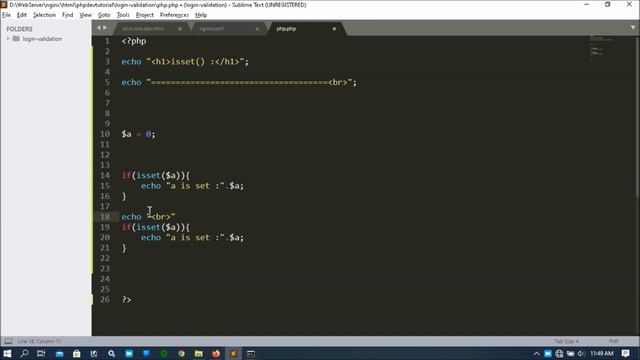Click line number 22 in the gutter
This screenshot has width=640, height=360.
pos(105,258)
